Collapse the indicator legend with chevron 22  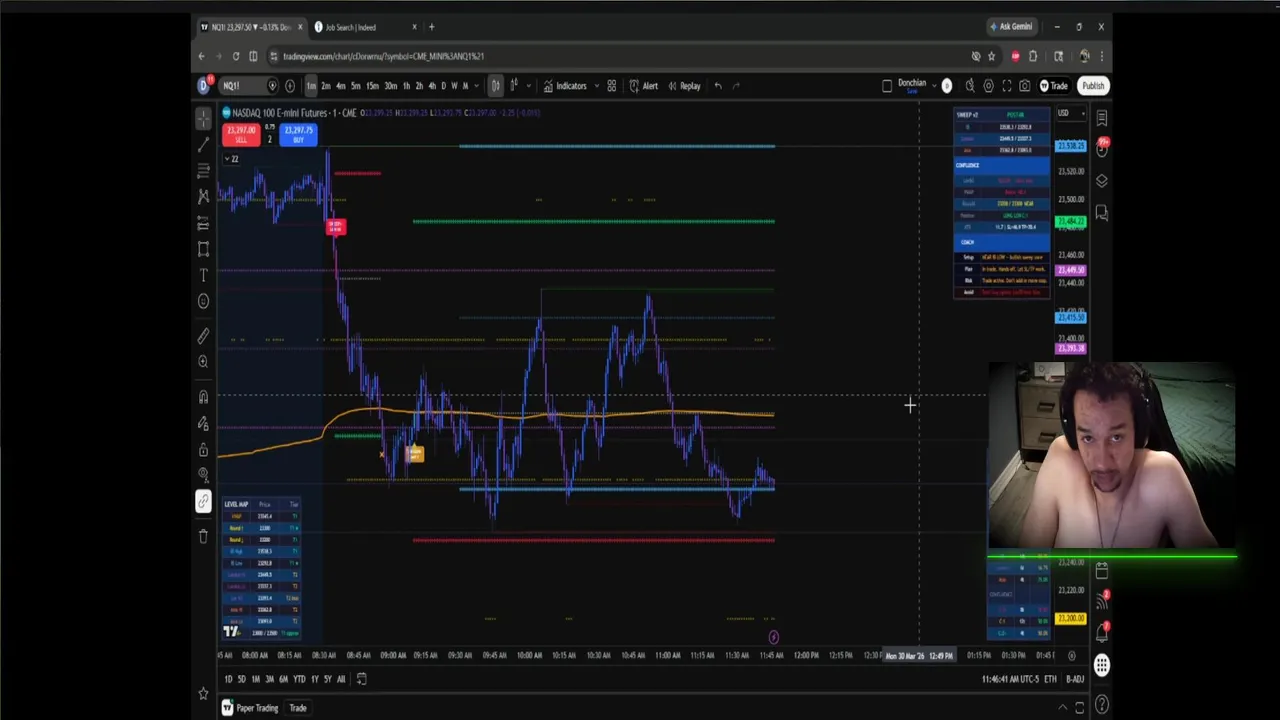(x=231, y=159)
